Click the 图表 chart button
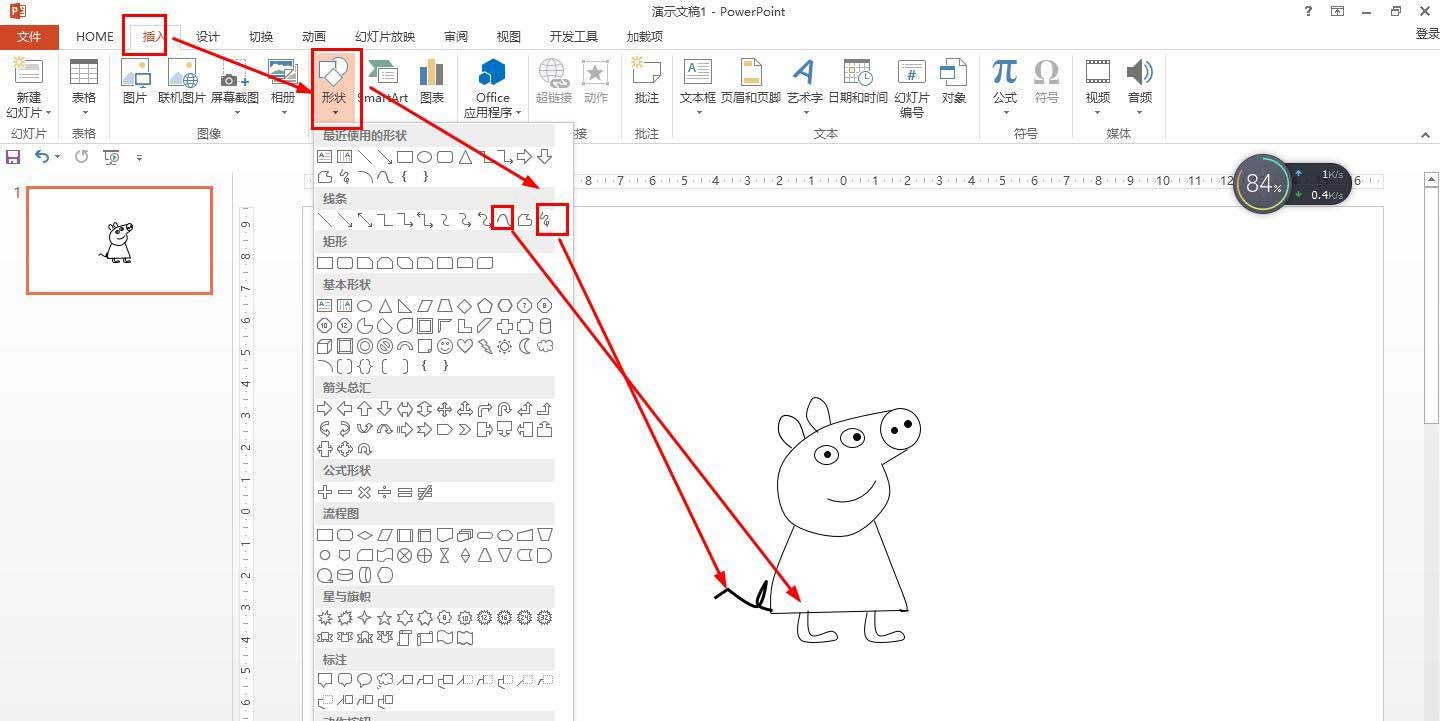The height and width of the screenshot is (721, 1440). pos(432,82)
